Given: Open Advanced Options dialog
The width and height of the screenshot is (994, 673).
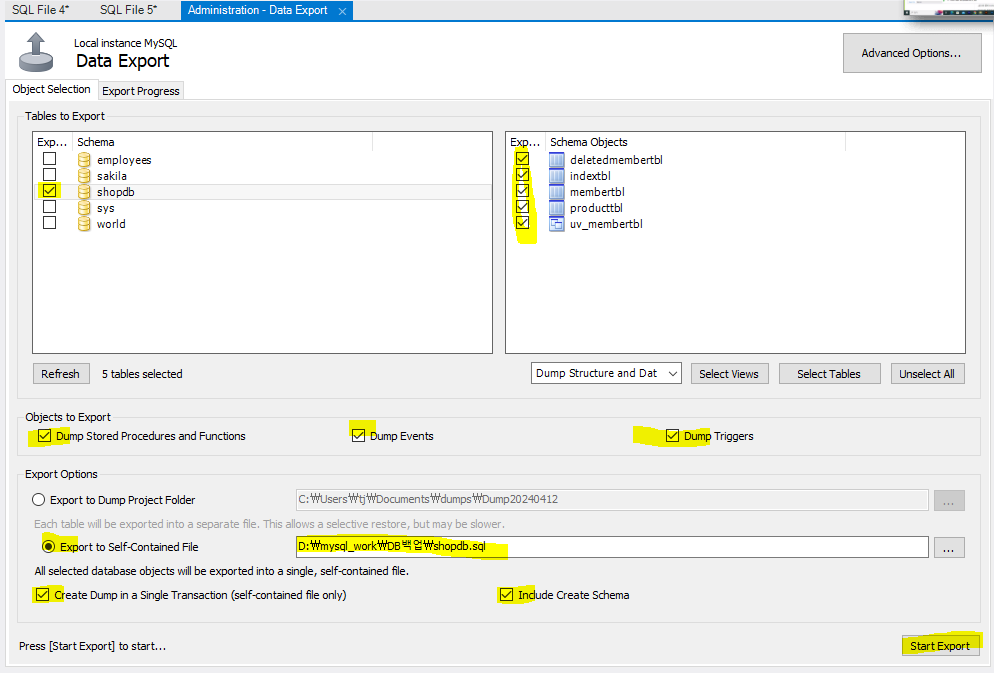Looking at the screenshot, I should click(912, 53).
